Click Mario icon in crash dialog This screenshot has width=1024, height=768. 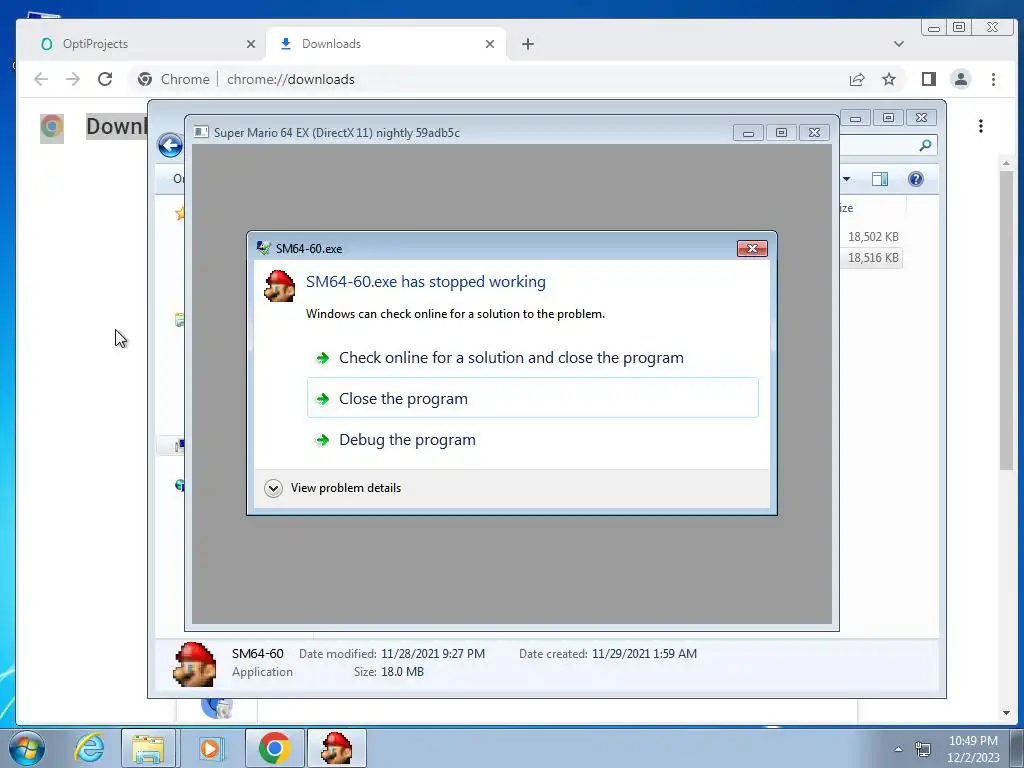[x=279, y=286]
